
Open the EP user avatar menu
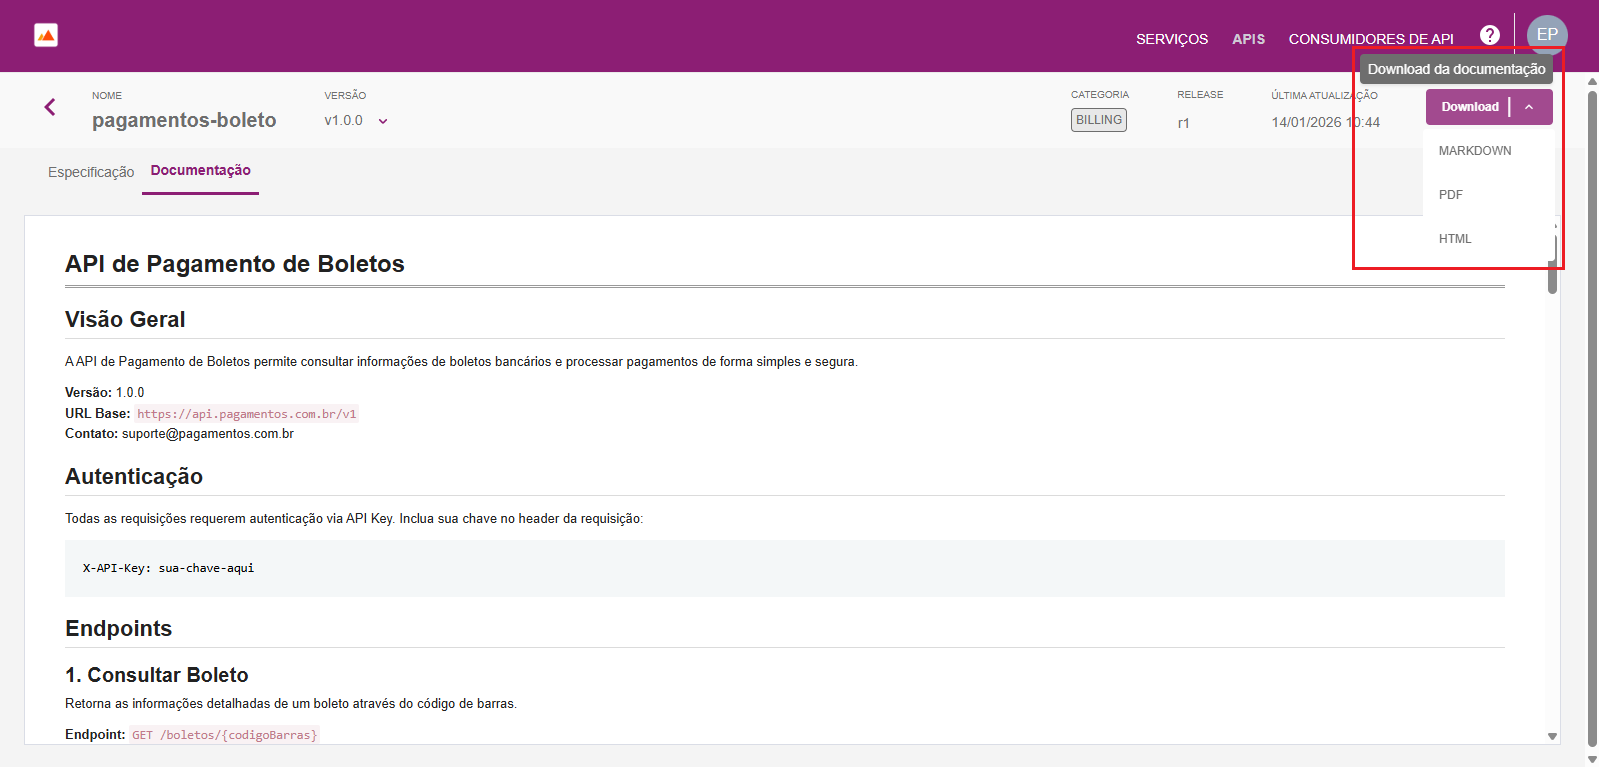[x=1546, y=34]
